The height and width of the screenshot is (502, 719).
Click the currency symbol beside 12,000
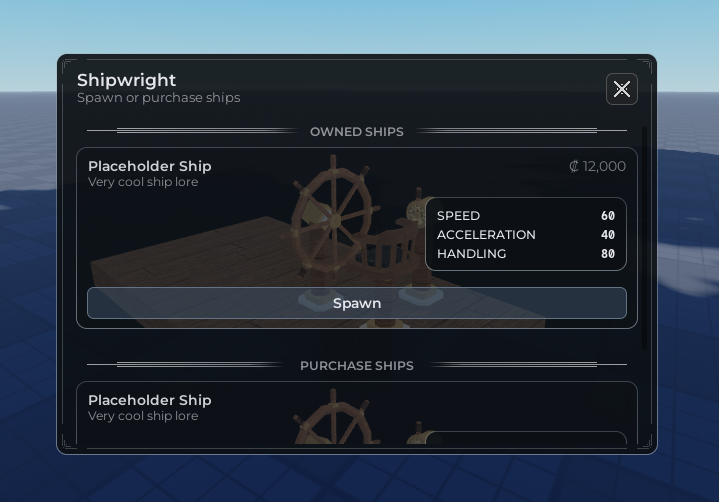[574, 166]
